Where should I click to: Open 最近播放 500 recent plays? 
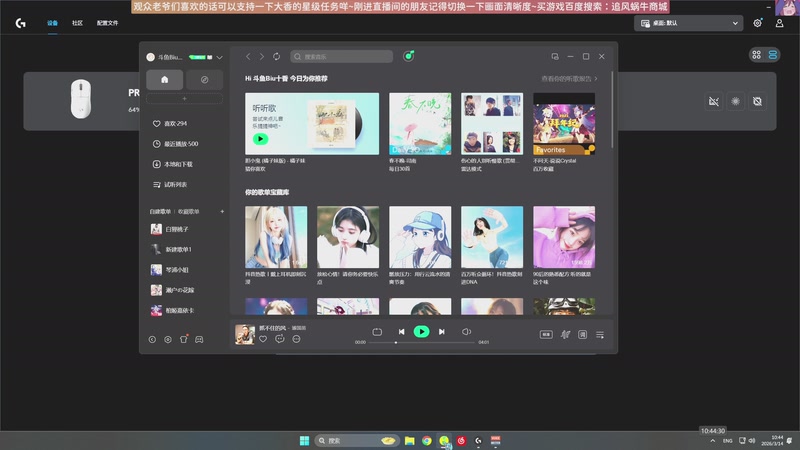(176, 144)
